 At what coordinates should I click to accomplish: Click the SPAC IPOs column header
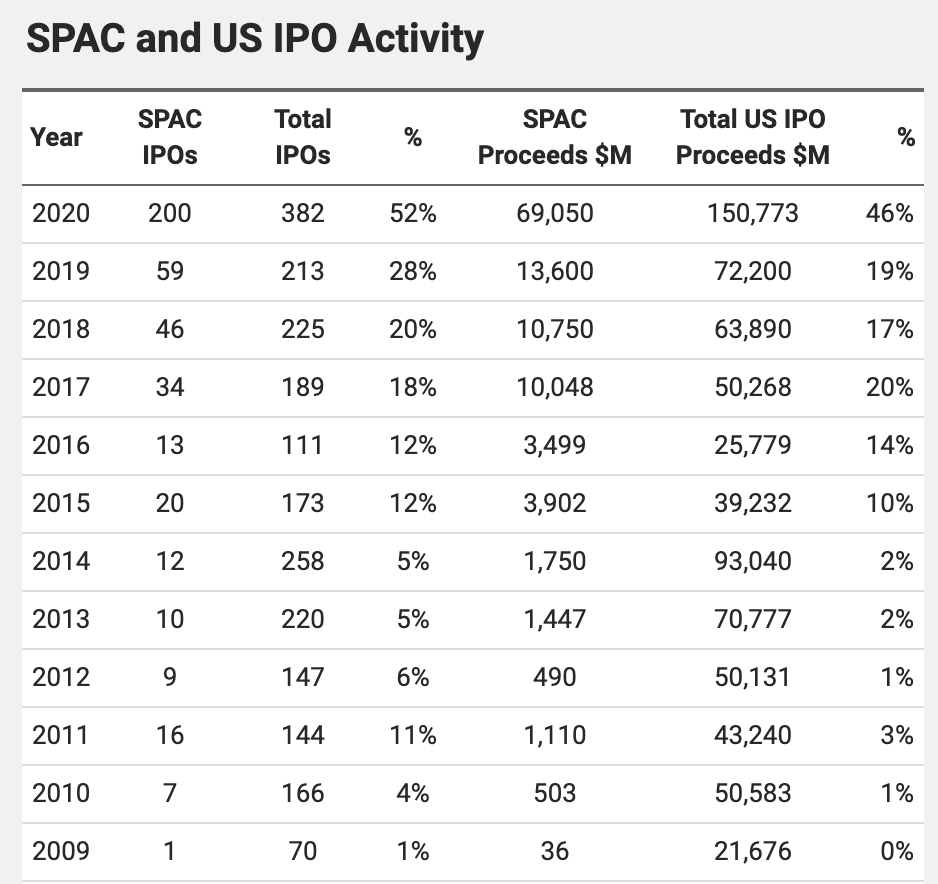169,137
